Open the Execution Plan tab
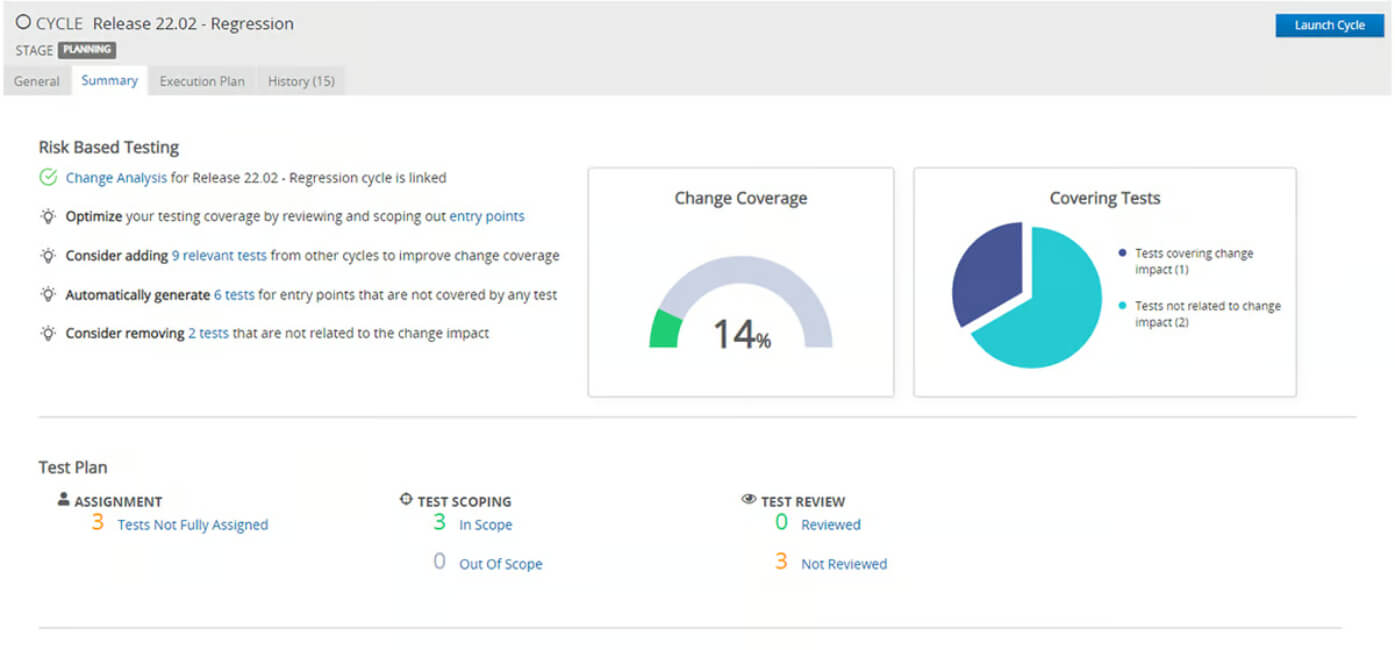 (202, 81)
